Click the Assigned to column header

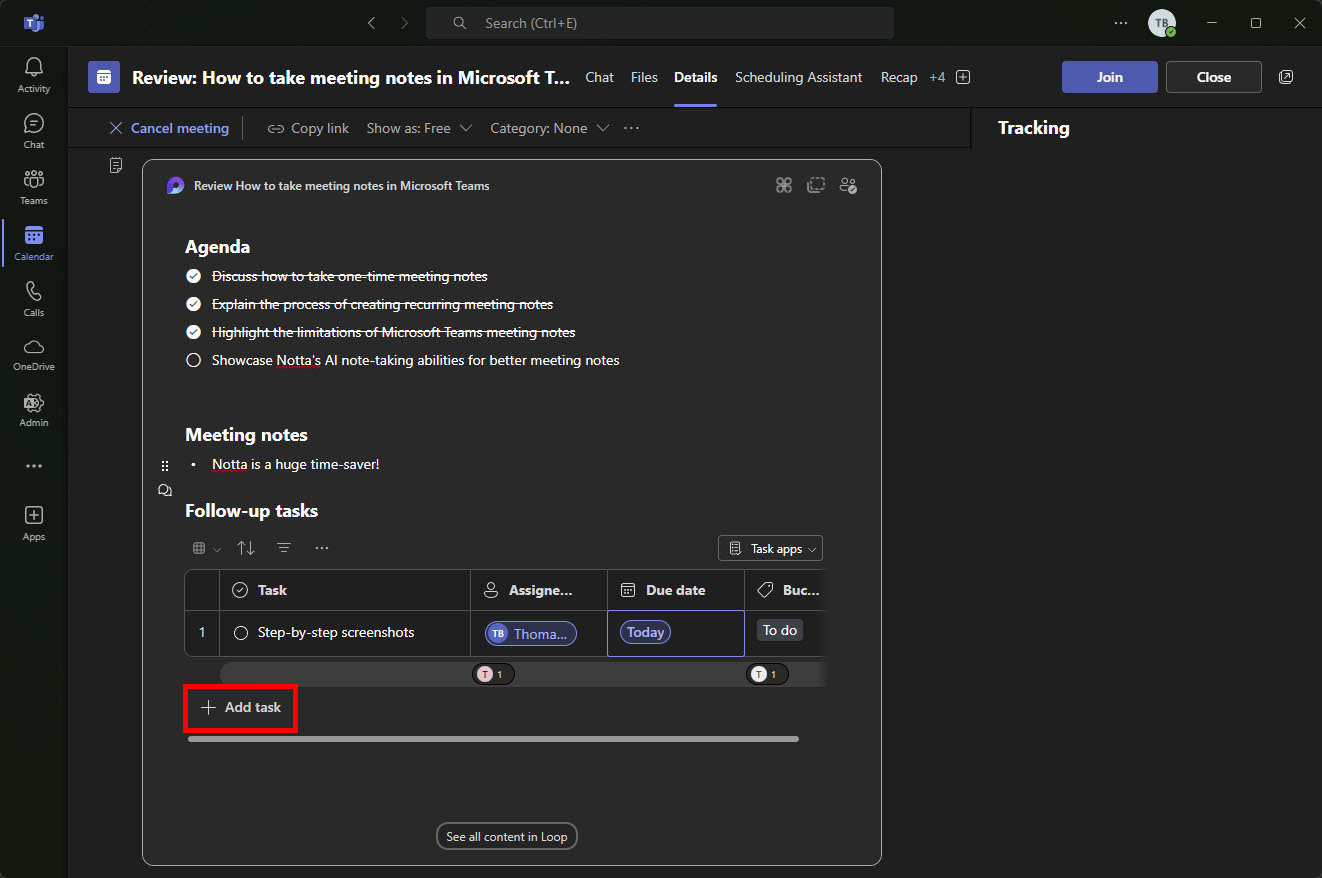click(x=539, y=590)
